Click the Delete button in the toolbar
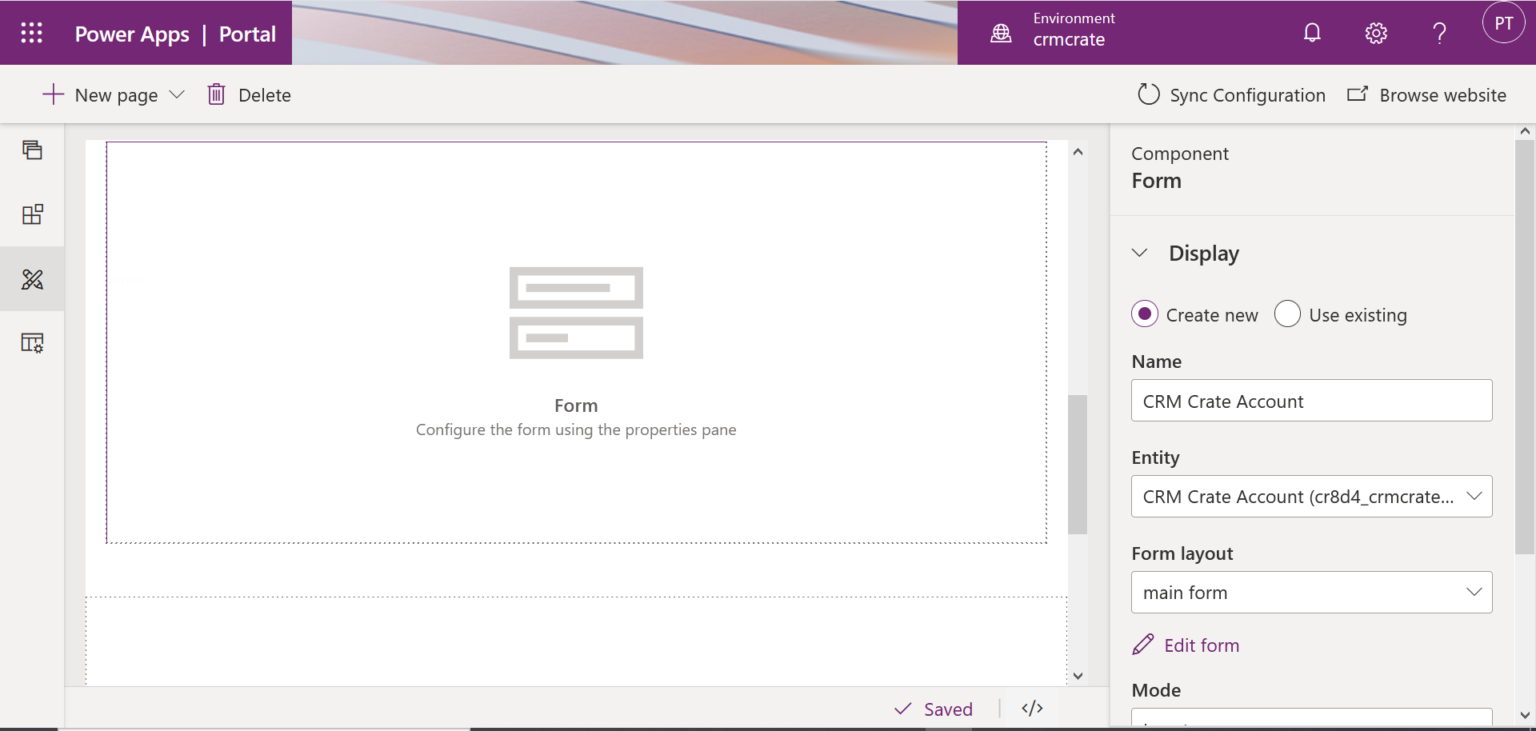Image resolution: width=1536 pixels, height=731 pixels. click(x=248, y=94)
